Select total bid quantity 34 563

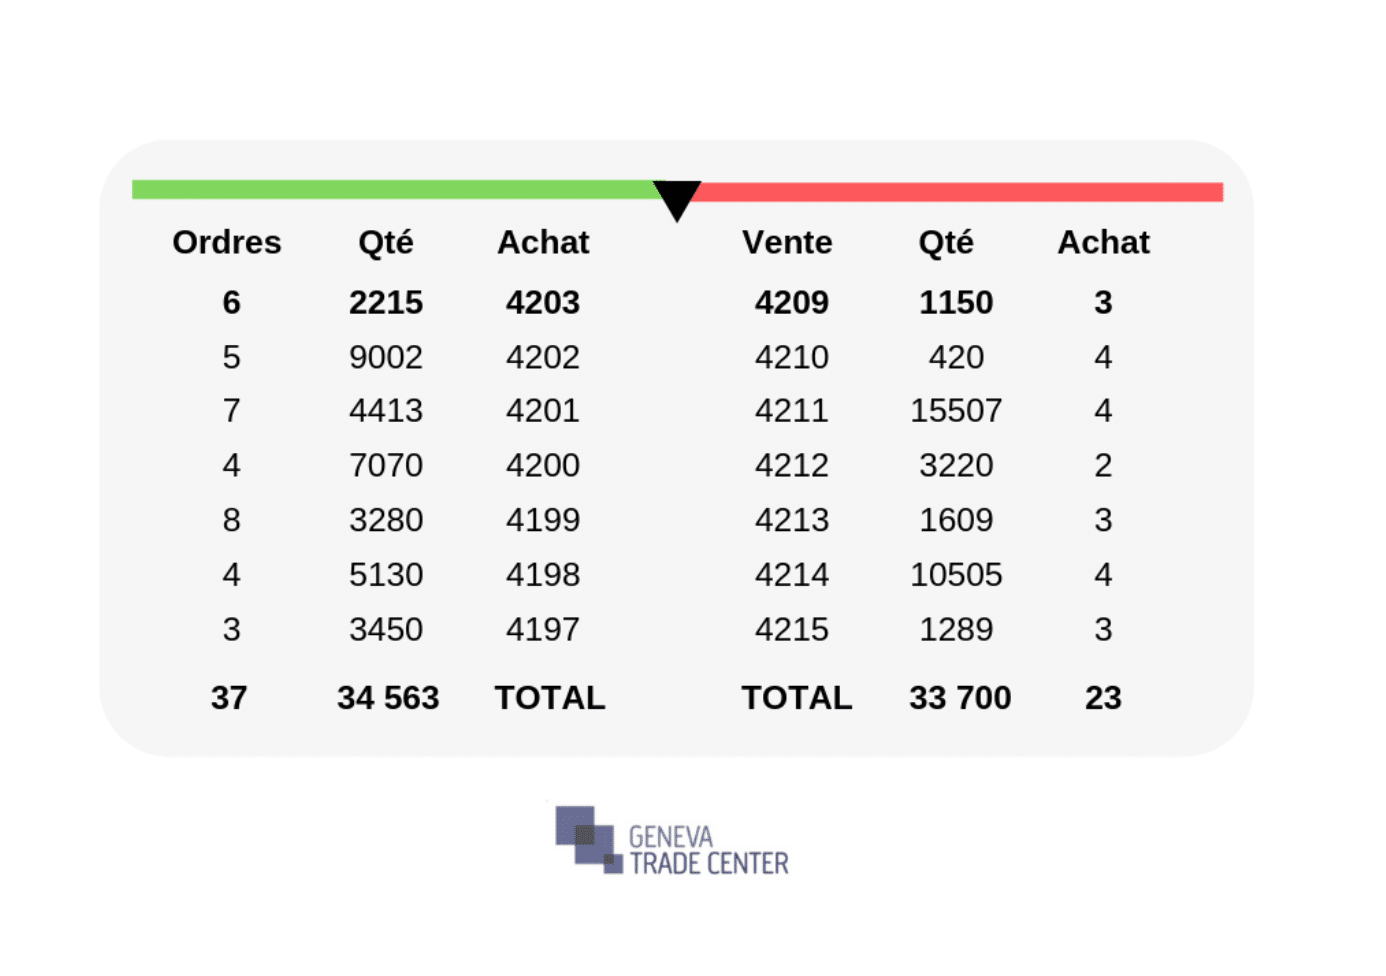pyautogui.click(x=388, y=697)
